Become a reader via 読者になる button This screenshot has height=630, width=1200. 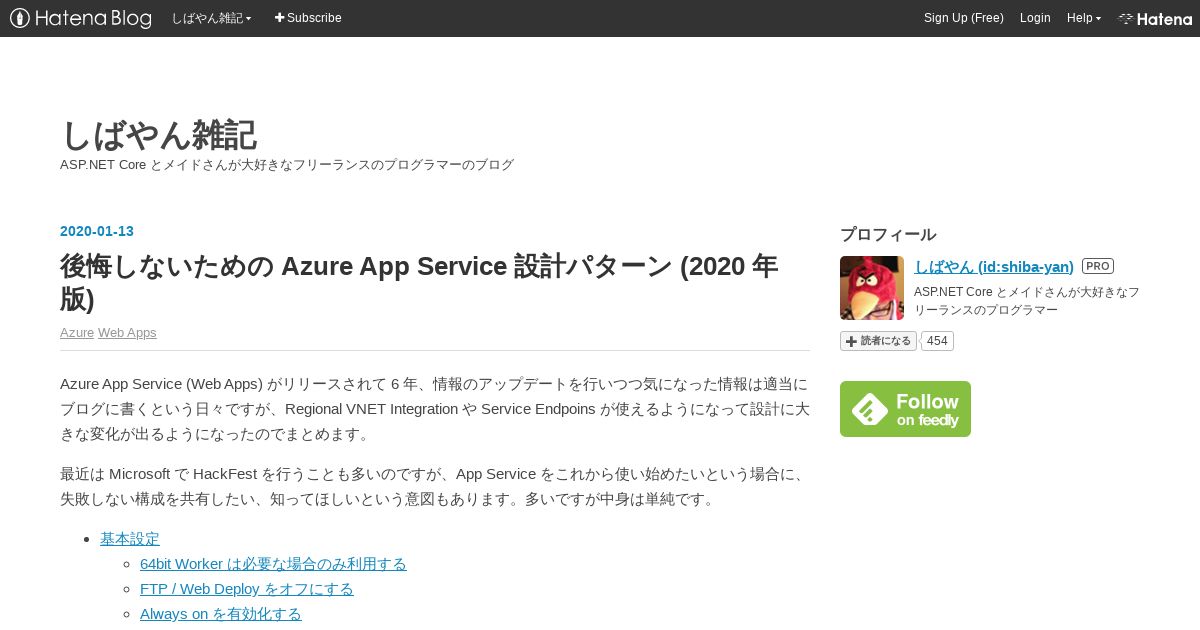pos(878,341)
